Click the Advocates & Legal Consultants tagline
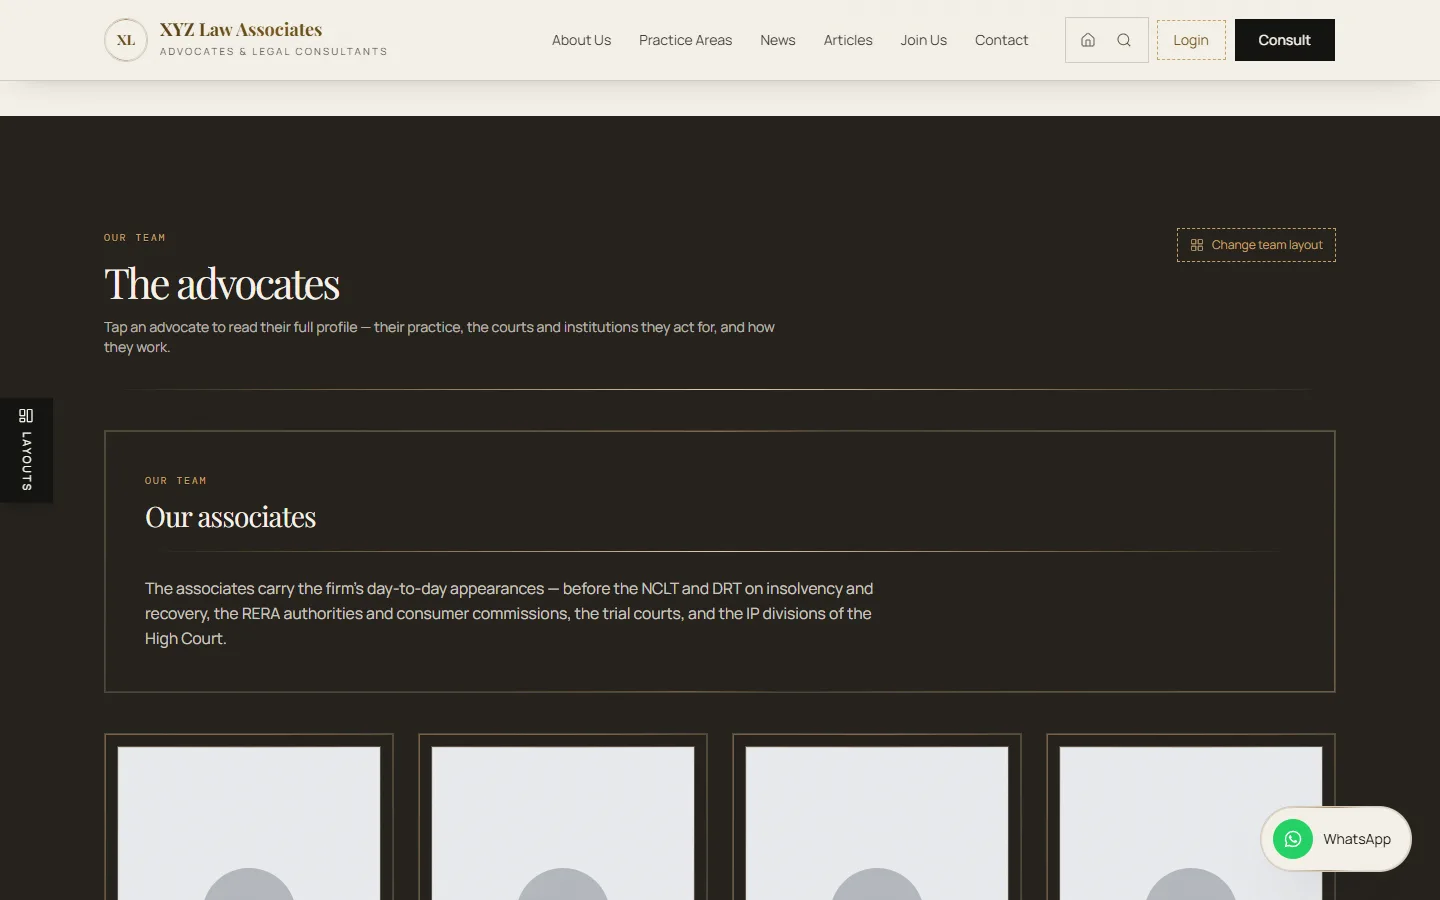 pos(273,52)
